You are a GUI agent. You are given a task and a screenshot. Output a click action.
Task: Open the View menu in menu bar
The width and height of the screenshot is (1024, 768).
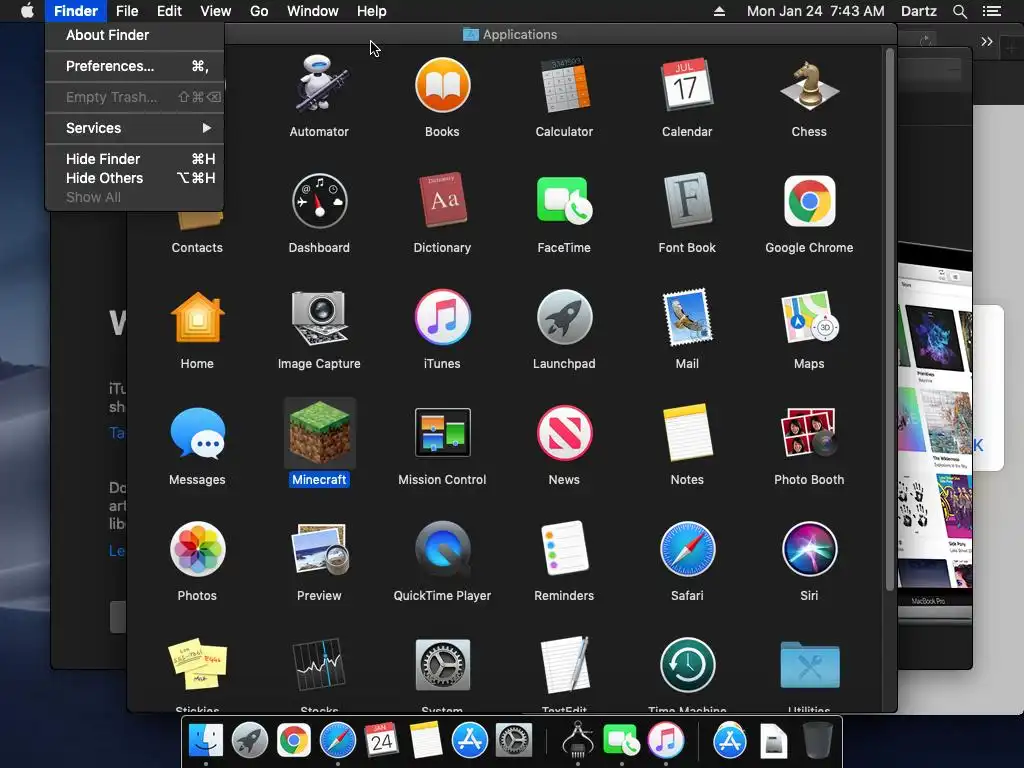click(x=216, y=11)
